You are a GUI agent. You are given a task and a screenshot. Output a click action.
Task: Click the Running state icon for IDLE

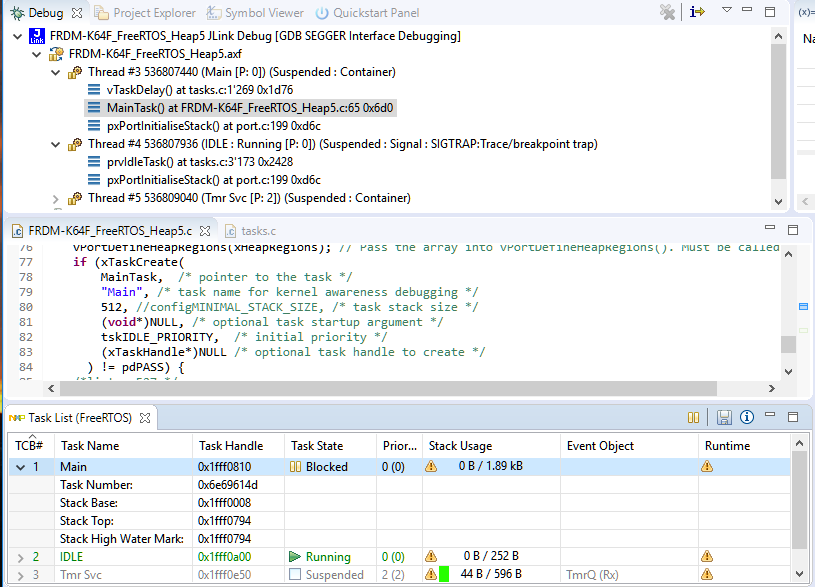[x=295, y=557]
